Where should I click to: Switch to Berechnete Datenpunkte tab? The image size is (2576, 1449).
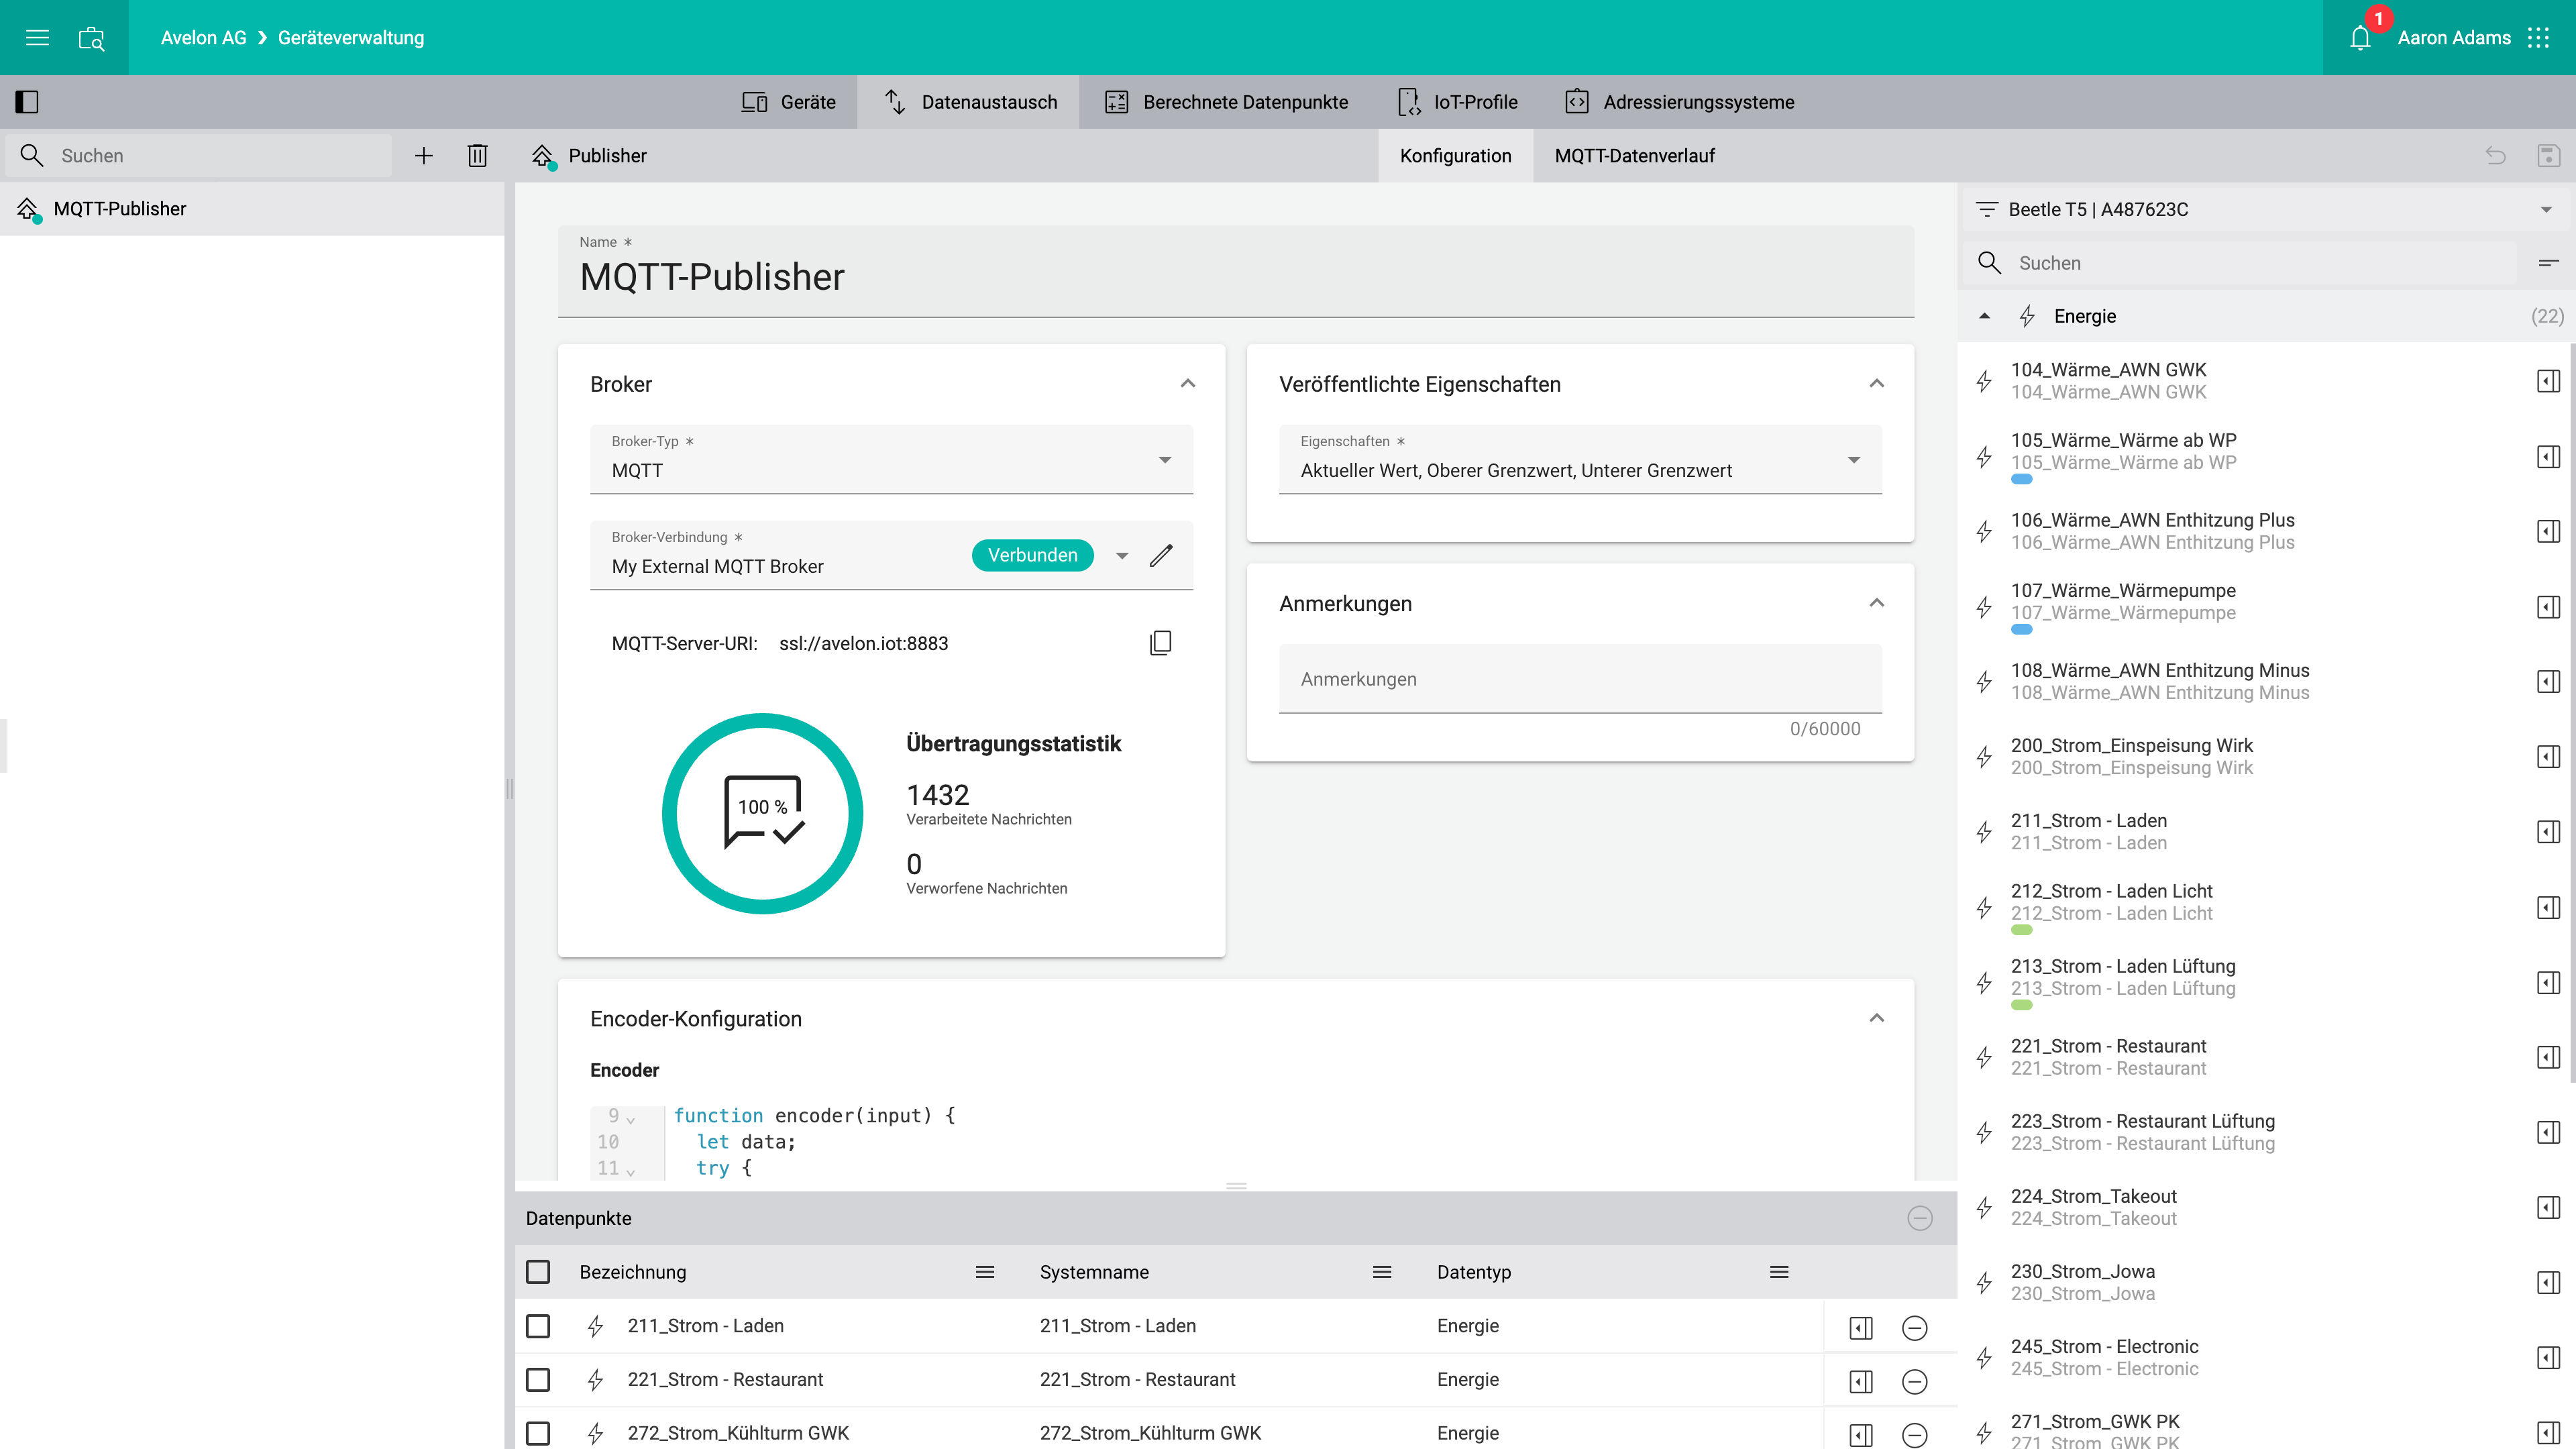coord(1226,102)
